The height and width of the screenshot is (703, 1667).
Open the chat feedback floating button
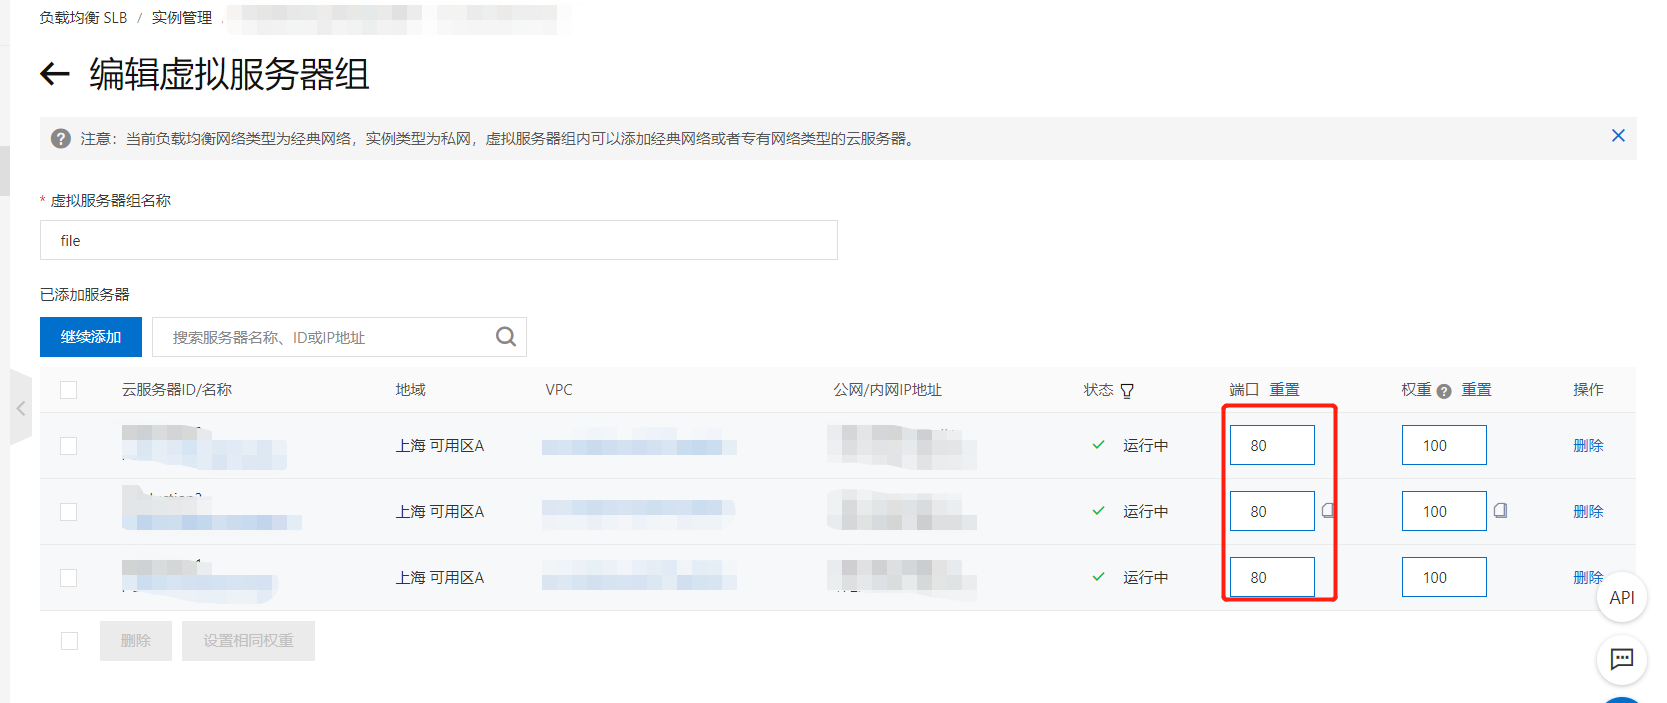(1622, 659)
